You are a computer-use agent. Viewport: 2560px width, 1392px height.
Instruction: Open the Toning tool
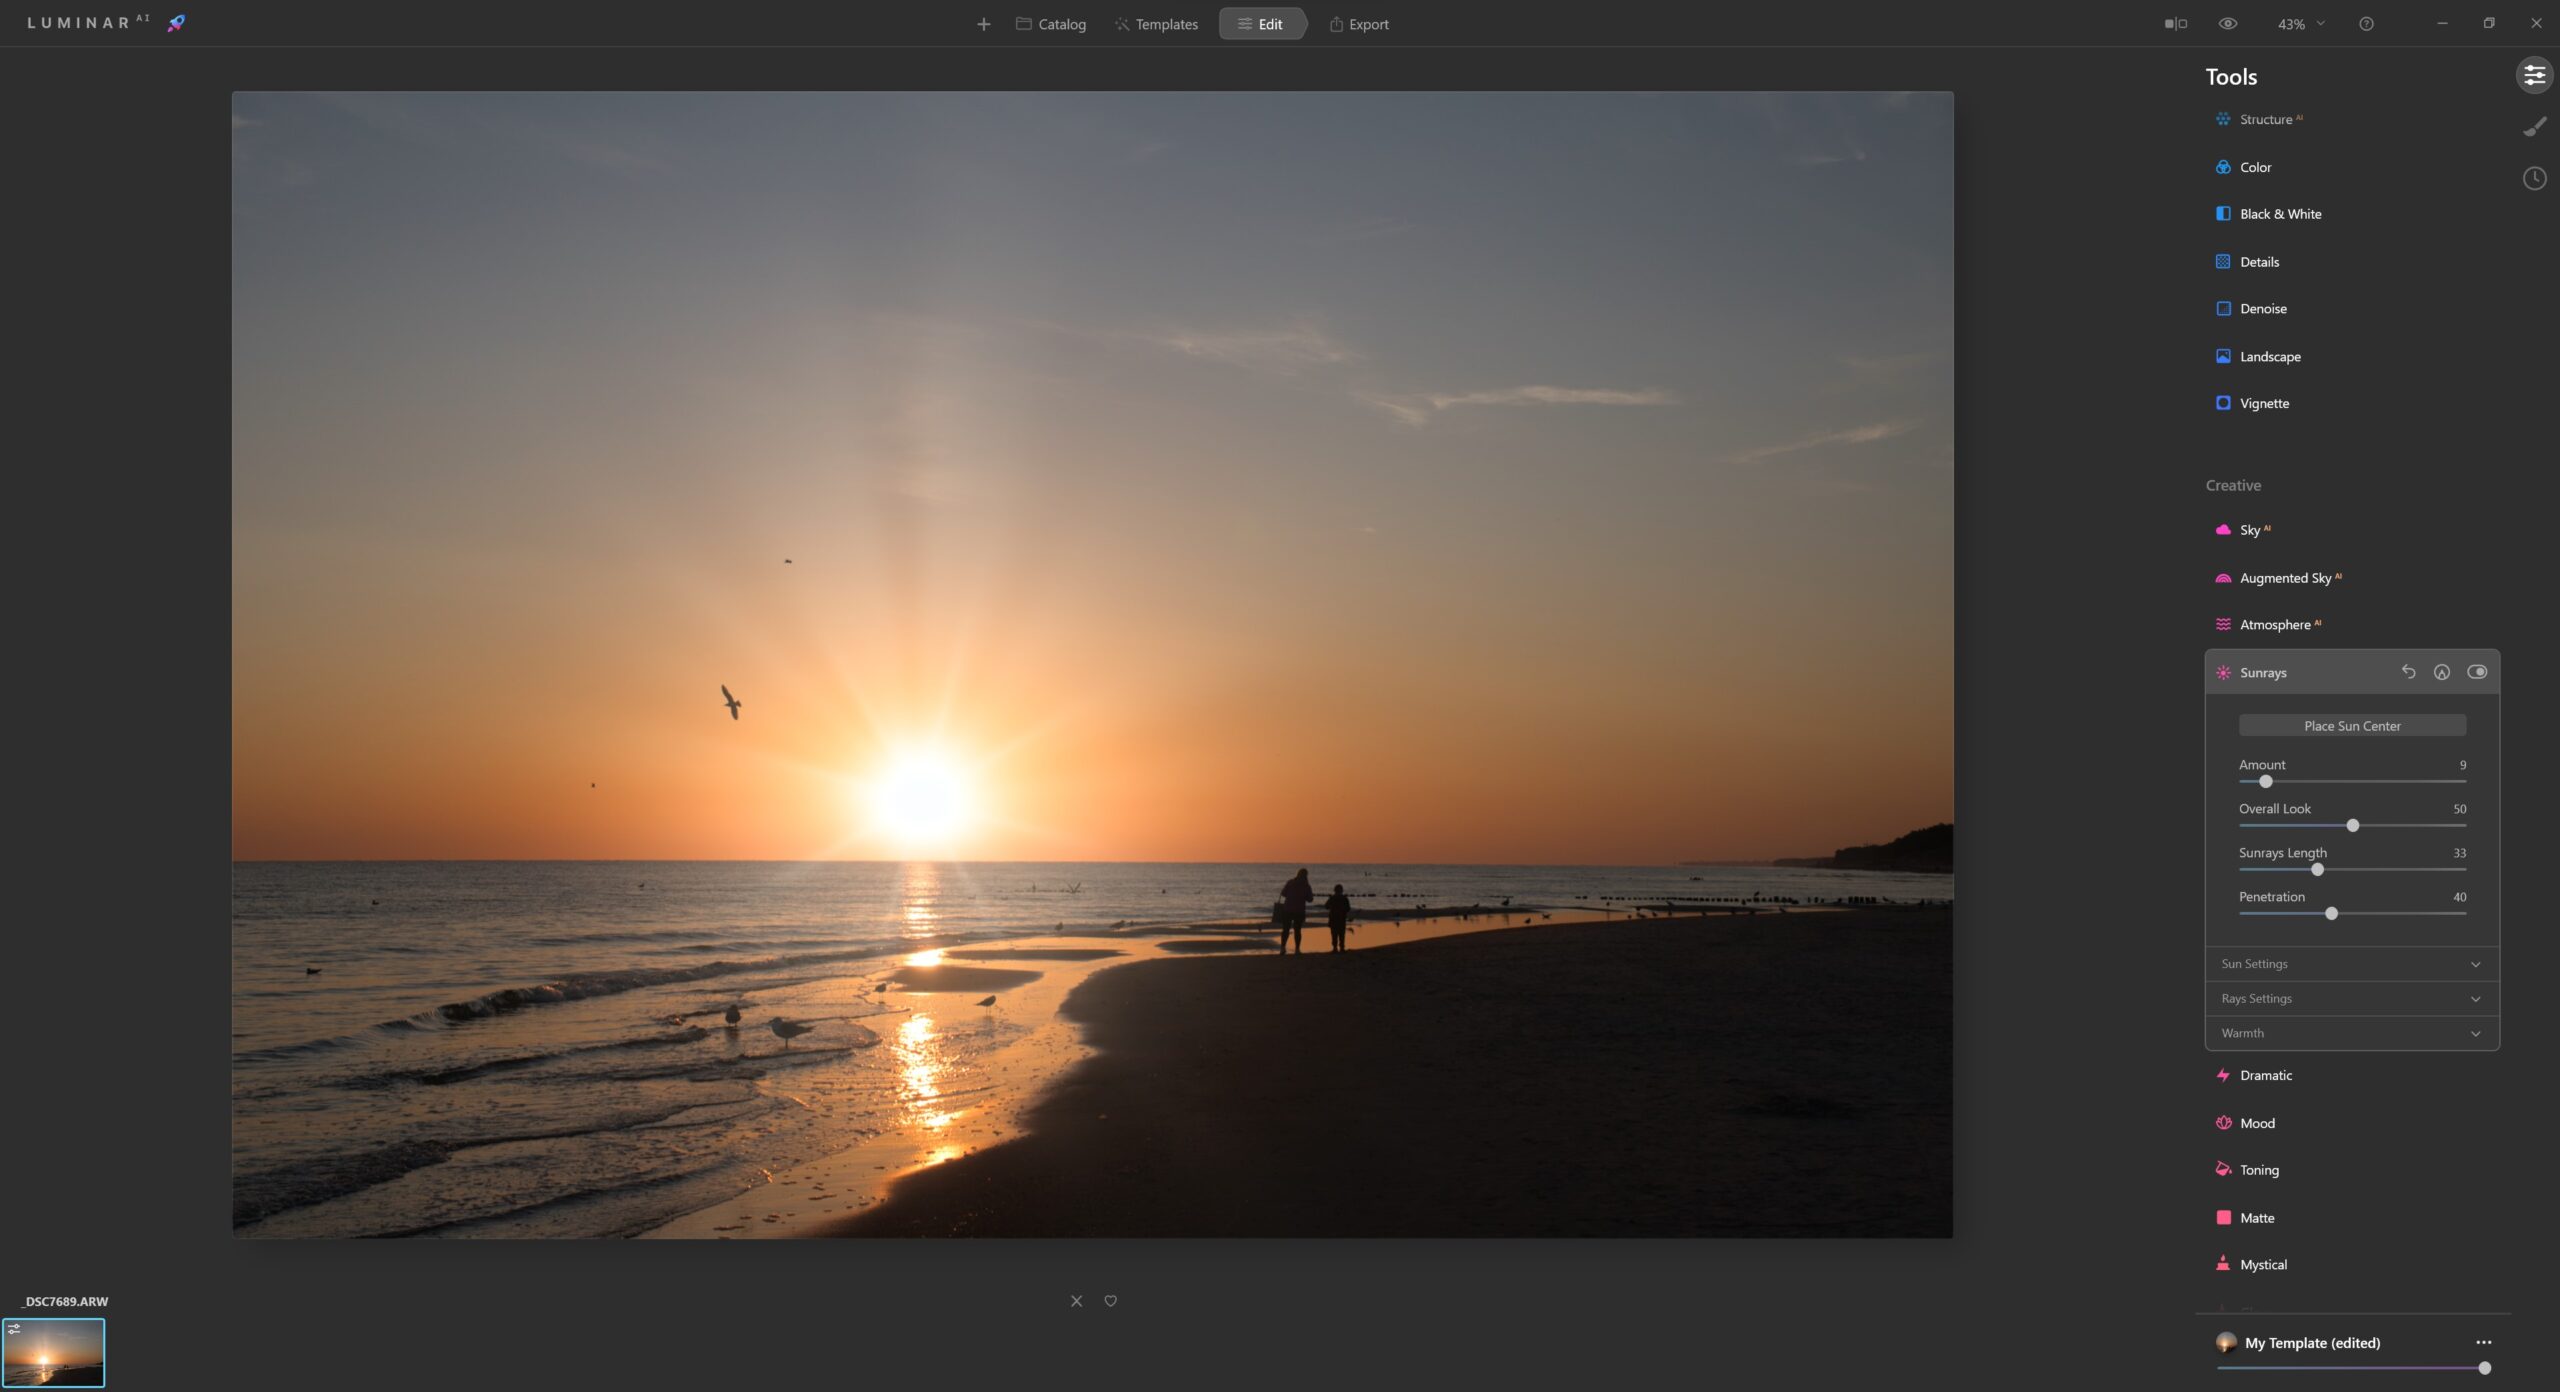click(x=2248, y=1170)
